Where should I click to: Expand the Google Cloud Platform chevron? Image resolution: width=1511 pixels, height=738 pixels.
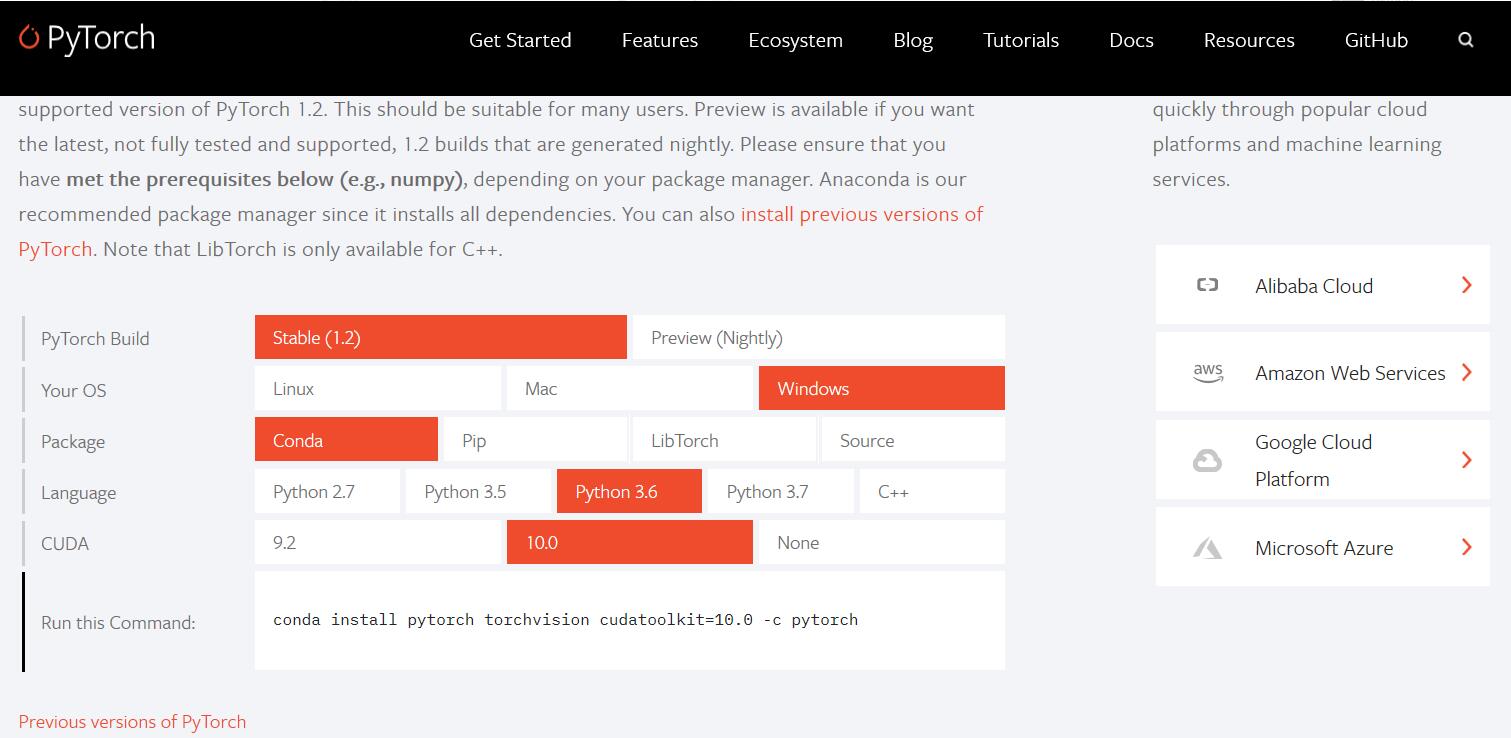tap(1466, 460)
